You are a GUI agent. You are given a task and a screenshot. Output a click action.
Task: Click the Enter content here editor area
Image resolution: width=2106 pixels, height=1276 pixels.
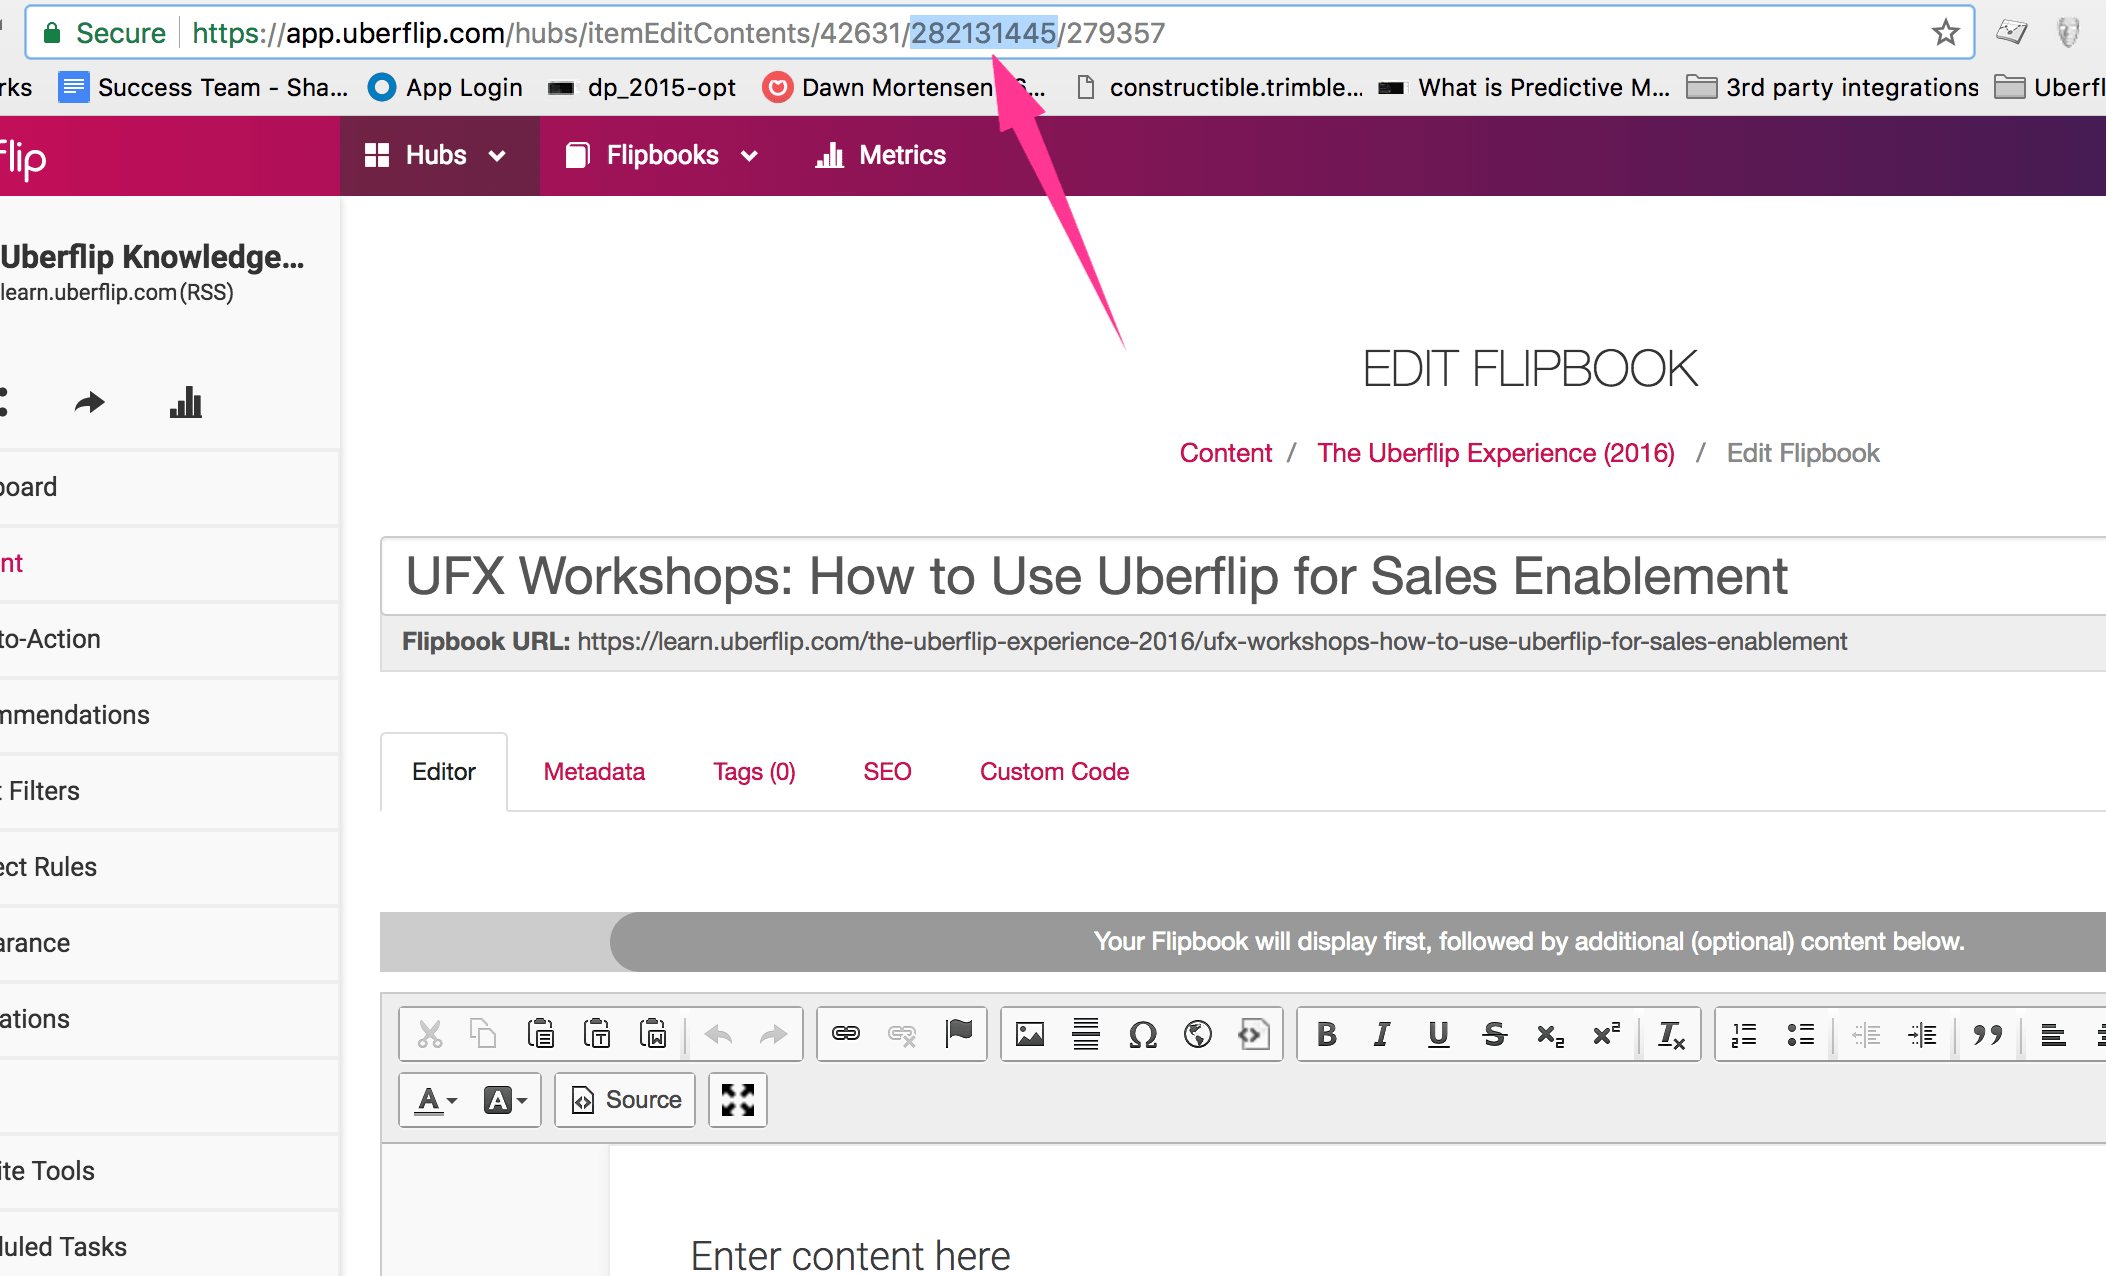coord(850,1255)
